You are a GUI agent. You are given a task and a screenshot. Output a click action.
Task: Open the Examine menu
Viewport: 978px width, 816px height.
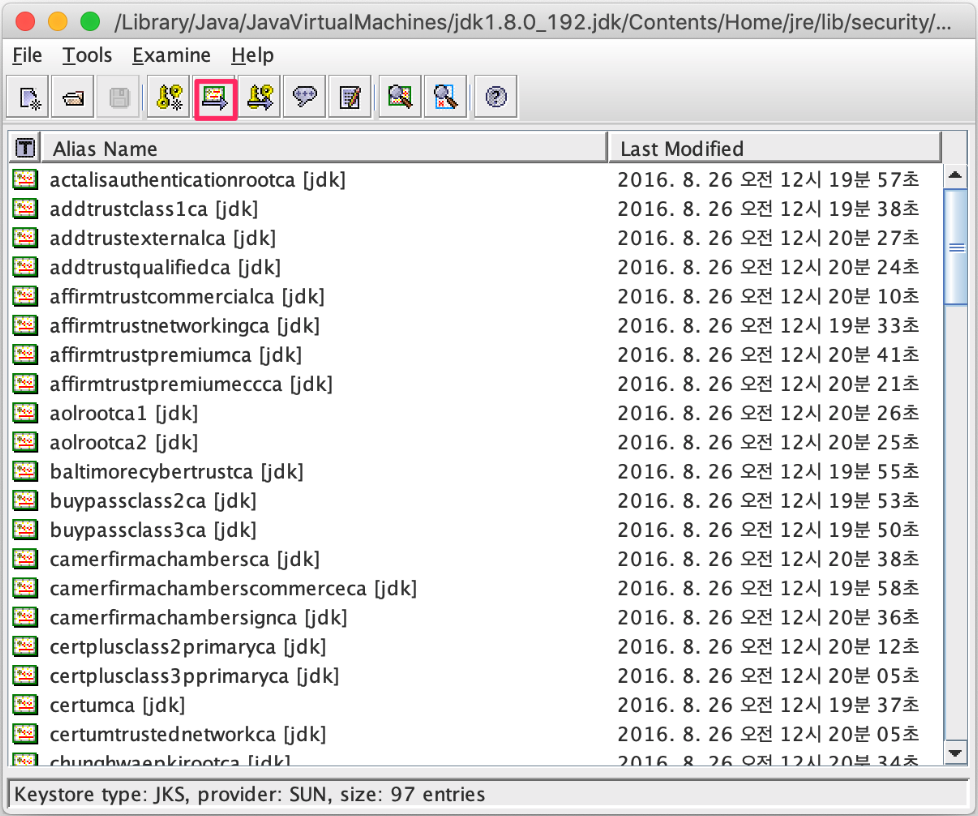pos(171,56)
